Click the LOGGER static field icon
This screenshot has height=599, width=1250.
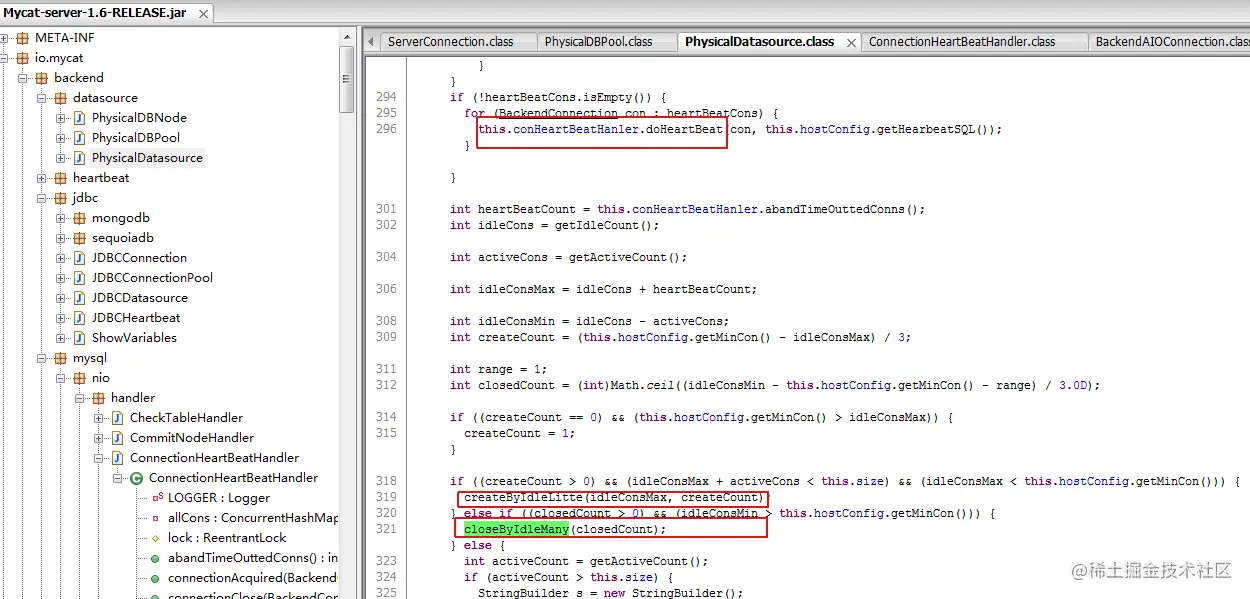pyautogui.click(x=156, y=498)
